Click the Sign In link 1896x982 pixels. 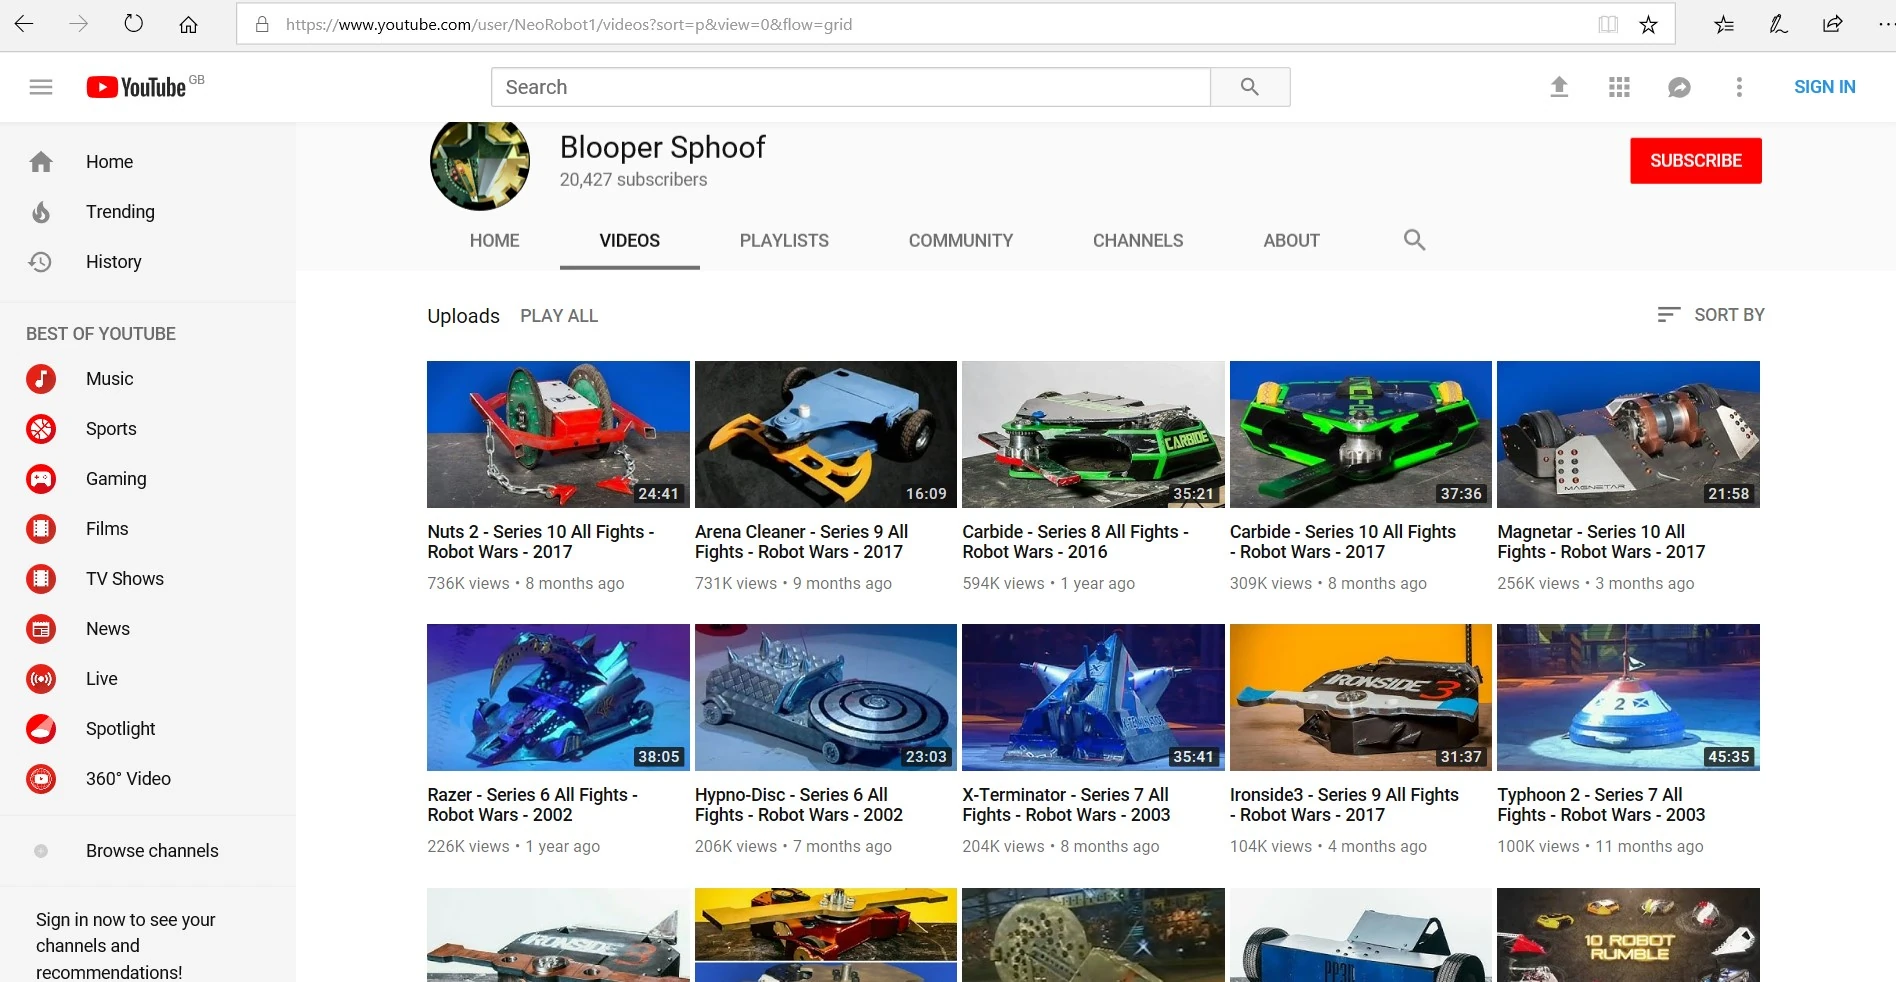pos(1825,87)
